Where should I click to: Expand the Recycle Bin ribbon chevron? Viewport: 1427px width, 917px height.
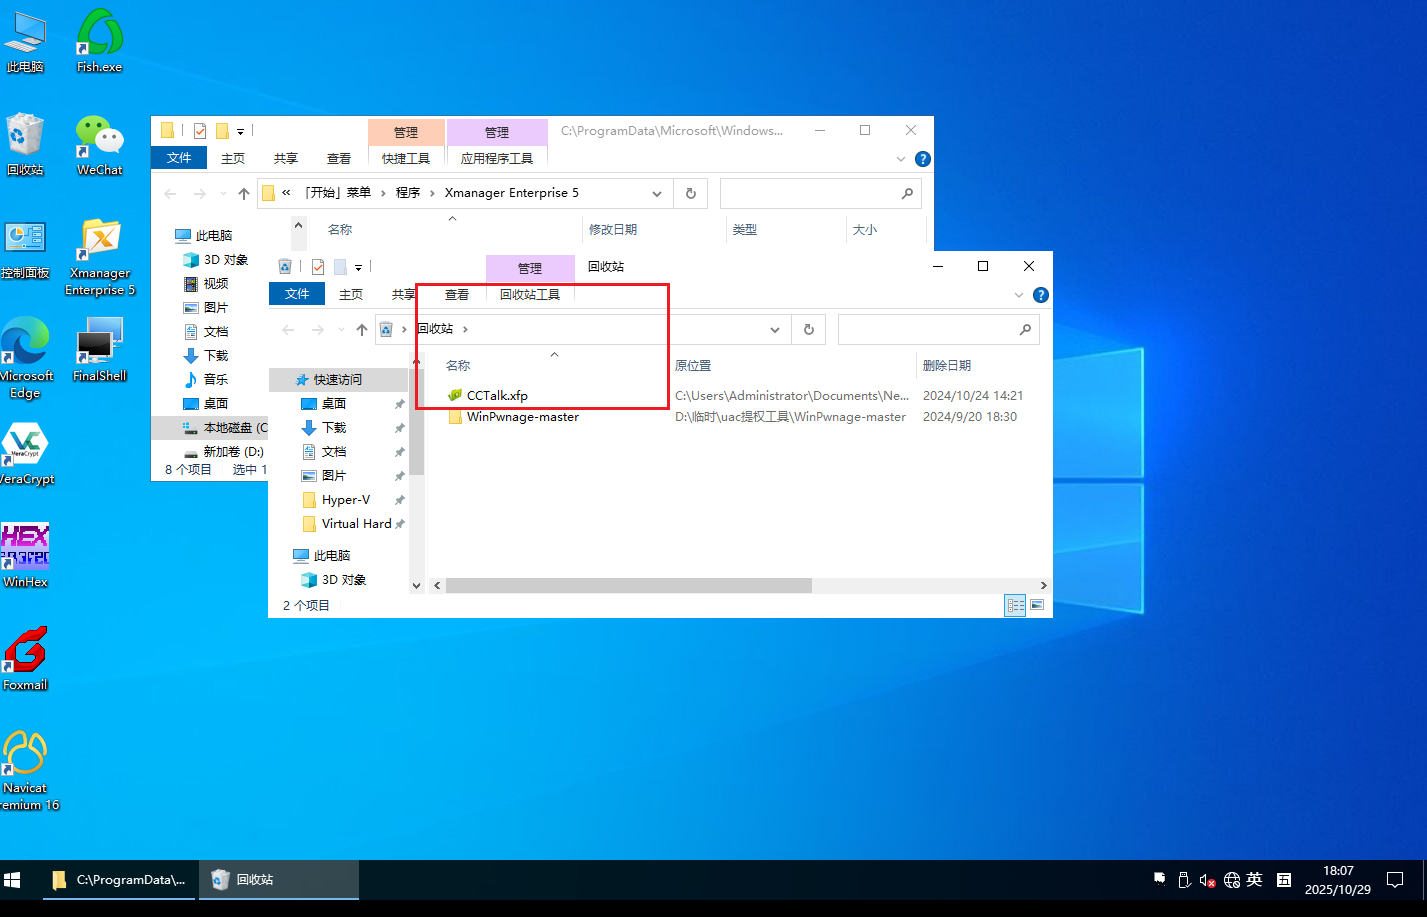coord(1019,295)
